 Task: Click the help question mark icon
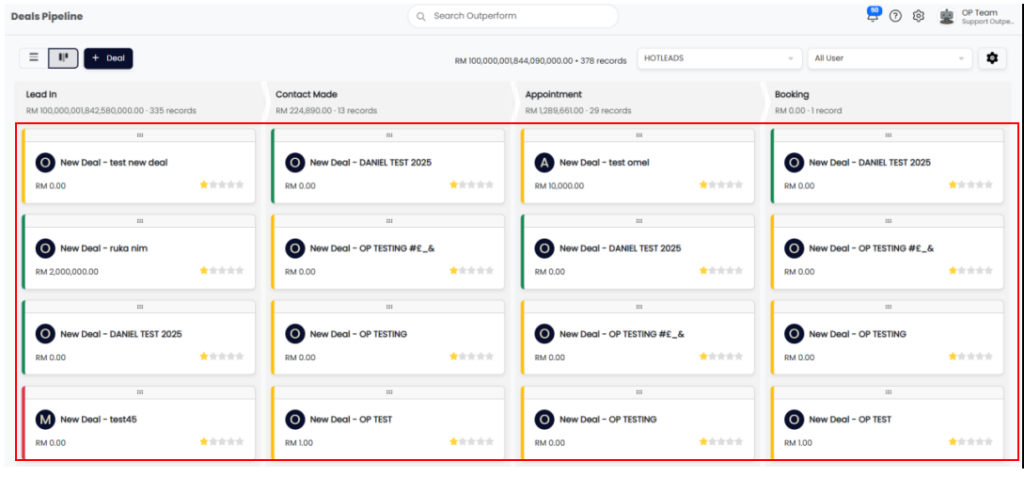[895, 16]
